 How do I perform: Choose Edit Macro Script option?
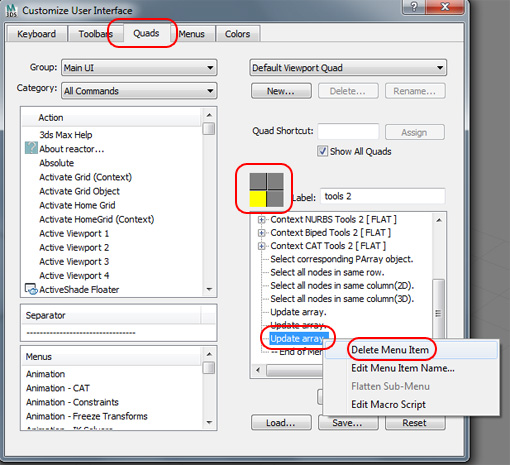[x=411, y=404]
